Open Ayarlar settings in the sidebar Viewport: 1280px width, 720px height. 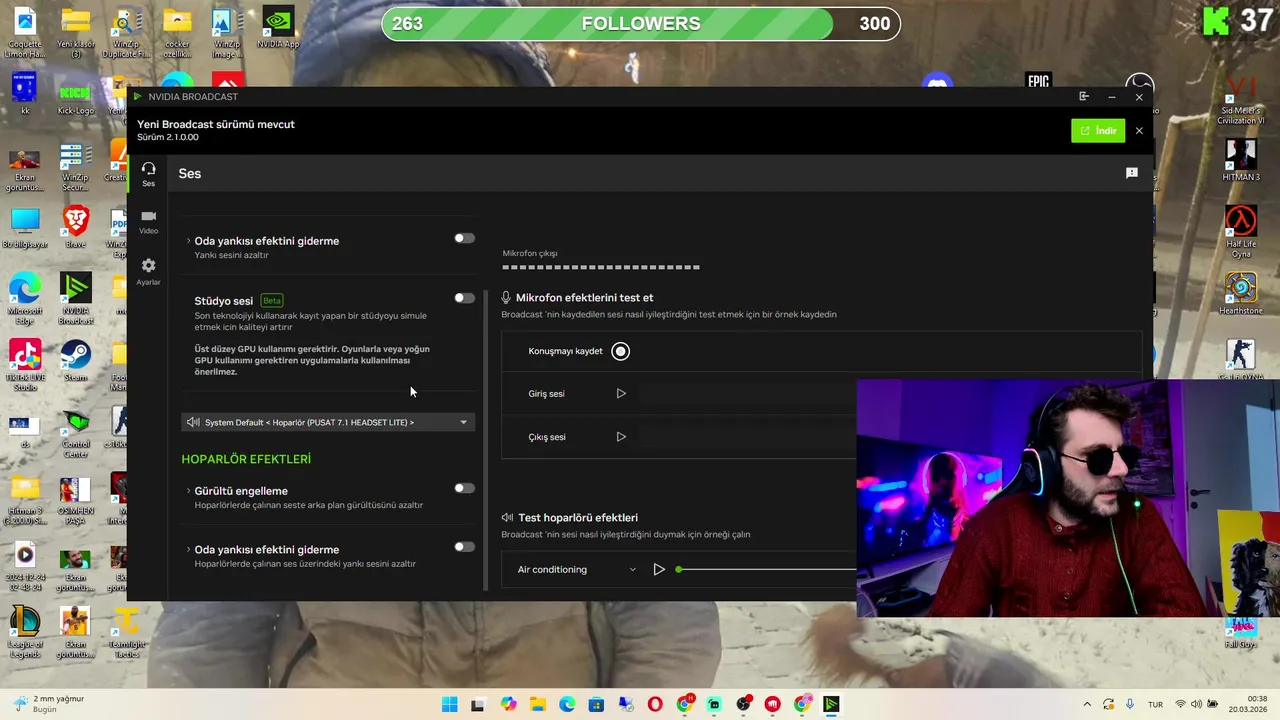click(148, 271)
